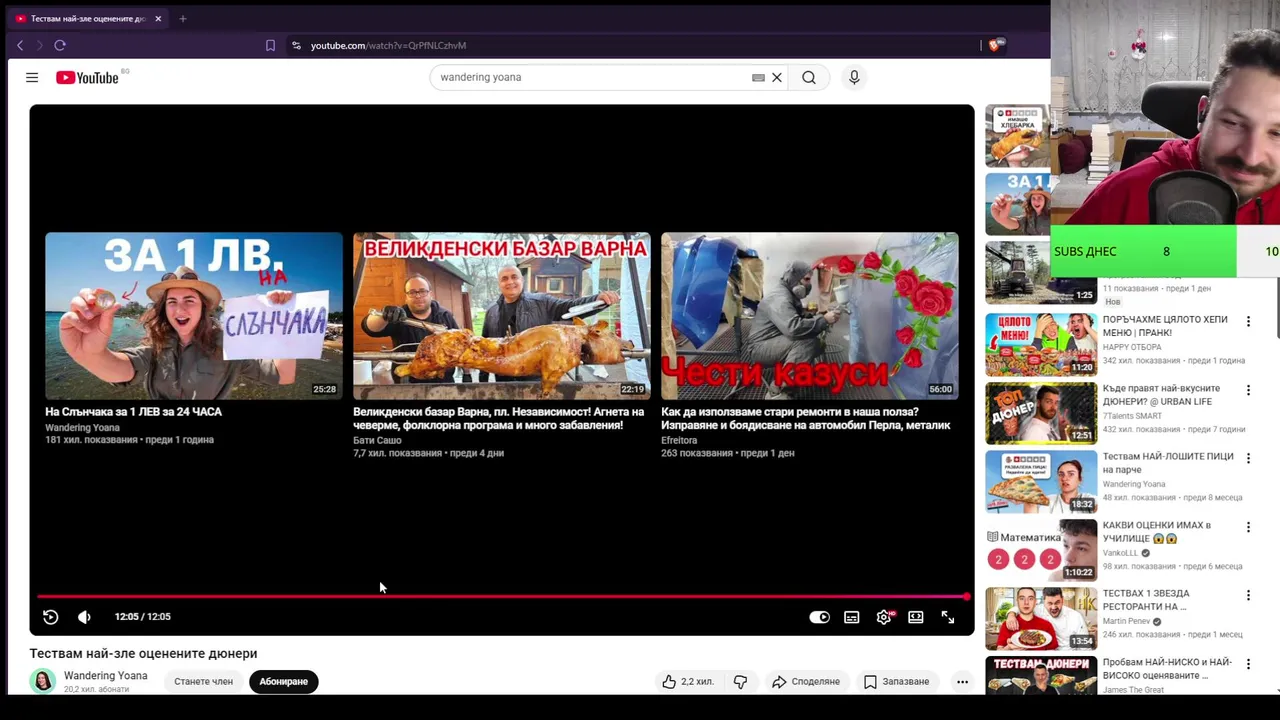Click '7Talents SMART' channel name
The height and width of the screenshot is (720, 1280).
[x=1132, y=416]
